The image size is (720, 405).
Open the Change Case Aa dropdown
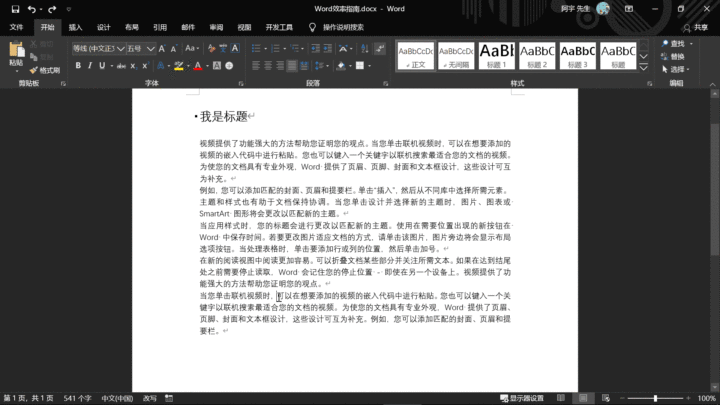(x=191, y=49)
